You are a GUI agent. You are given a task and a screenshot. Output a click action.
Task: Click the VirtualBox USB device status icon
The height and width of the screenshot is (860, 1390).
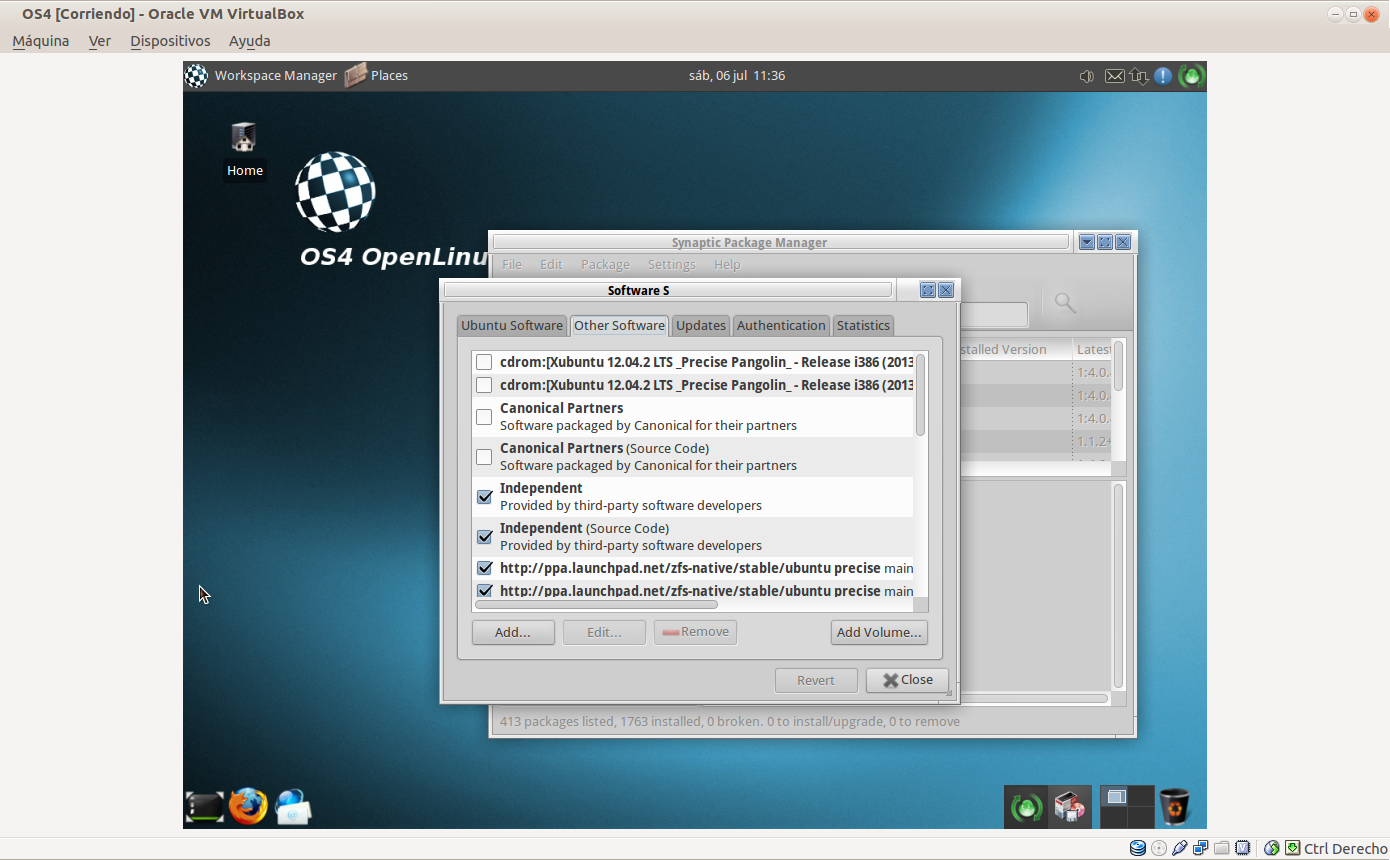click(x=1180, y=848)
